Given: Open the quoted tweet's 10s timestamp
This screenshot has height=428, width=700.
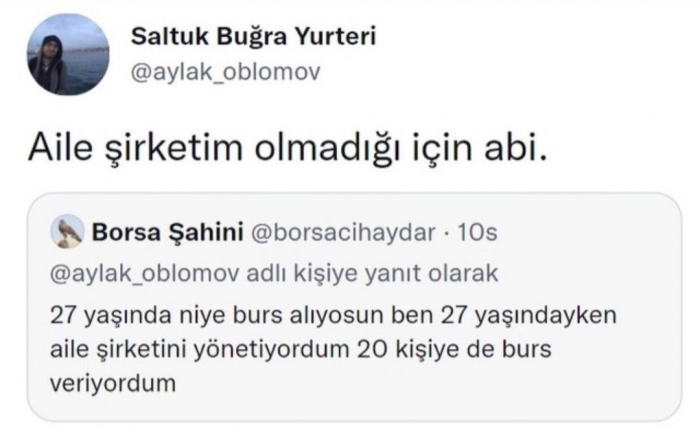Looking at the screenshot, I should 477,233.
